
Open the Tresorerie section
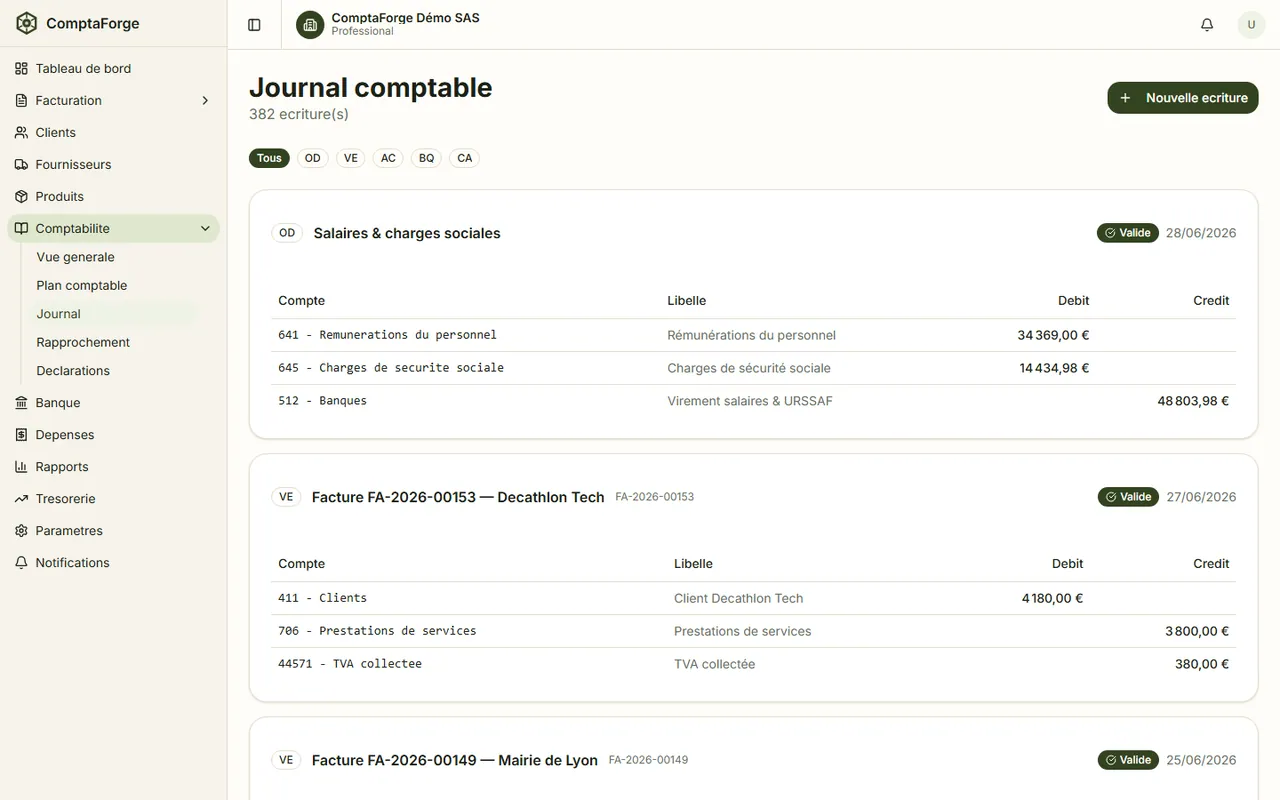coord(113,499)
